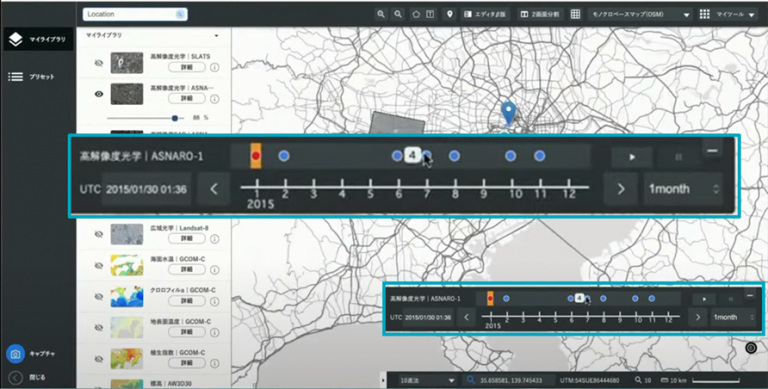Select the text annotation tool icon

click(430, 14)
